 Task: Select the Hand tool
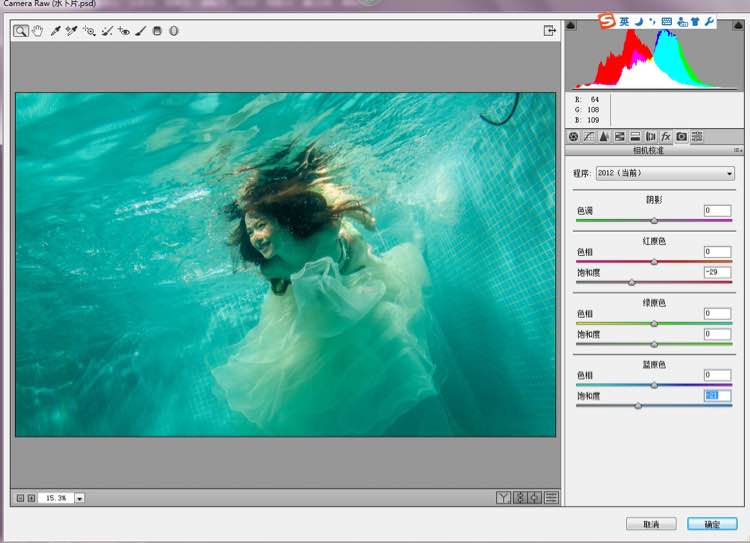coord(37,31)
